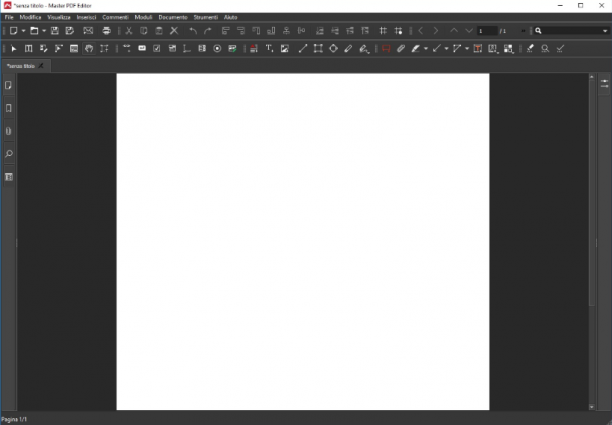Open the highlight tool dropdown arrow

425,49
